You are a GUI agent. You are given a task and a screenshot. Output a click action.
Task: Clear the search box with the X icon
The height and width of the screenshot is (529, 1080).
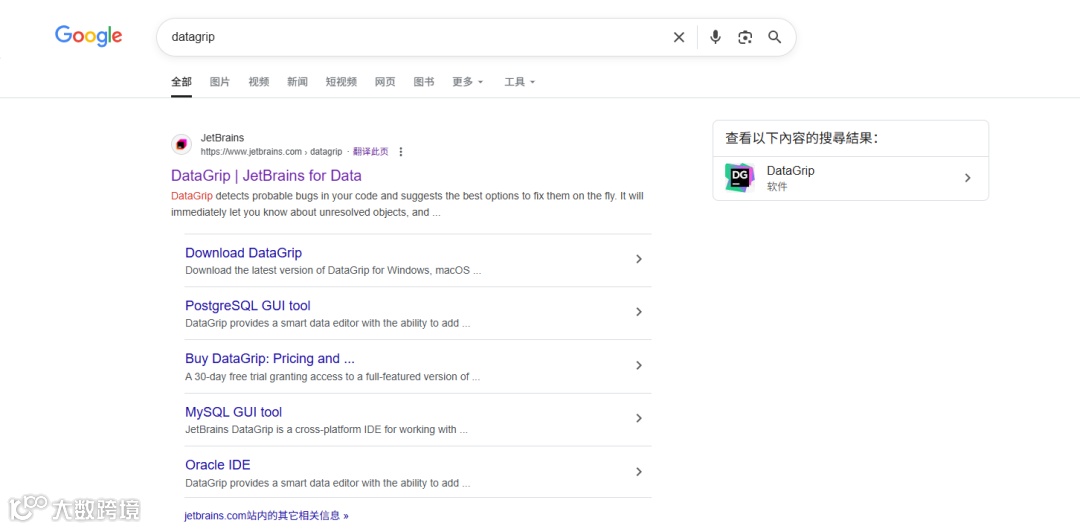(679, 37)
